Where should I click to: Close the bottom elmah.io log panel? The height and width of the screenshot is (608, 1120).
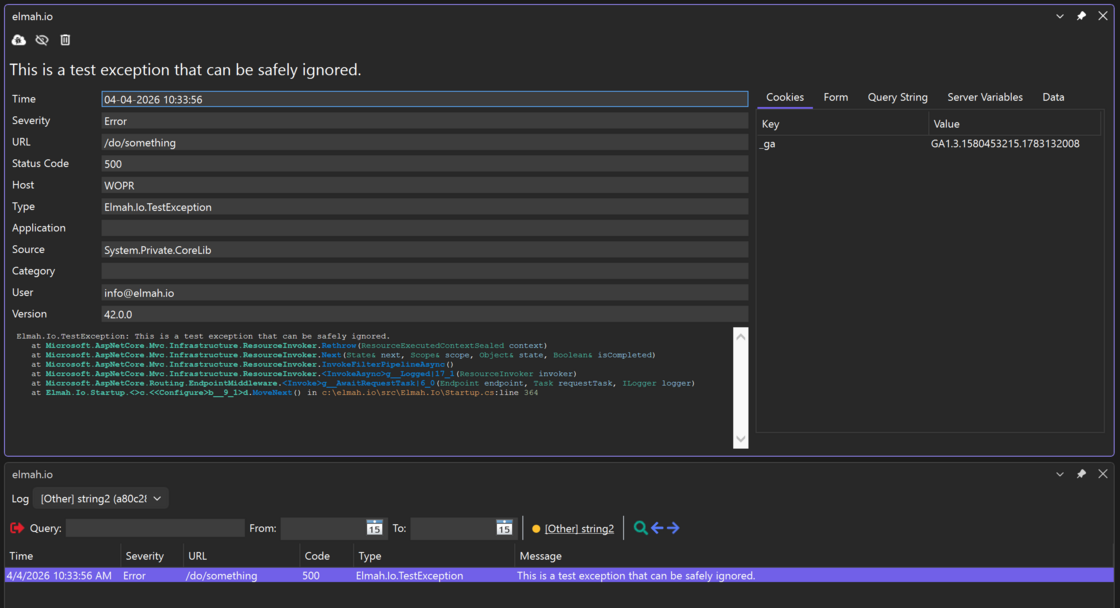tap(1103, 474)
